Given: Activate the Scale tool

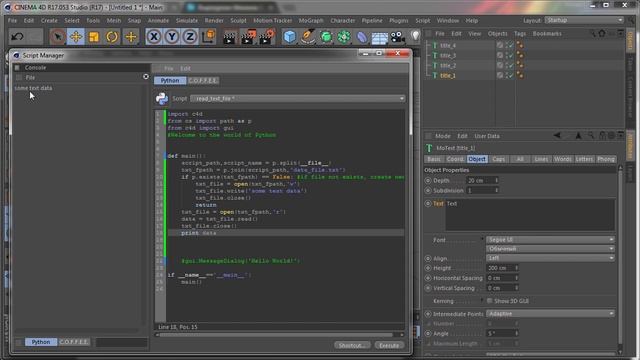Looking at the screenshot, I should pyautogui.click(x=94, y=37).
